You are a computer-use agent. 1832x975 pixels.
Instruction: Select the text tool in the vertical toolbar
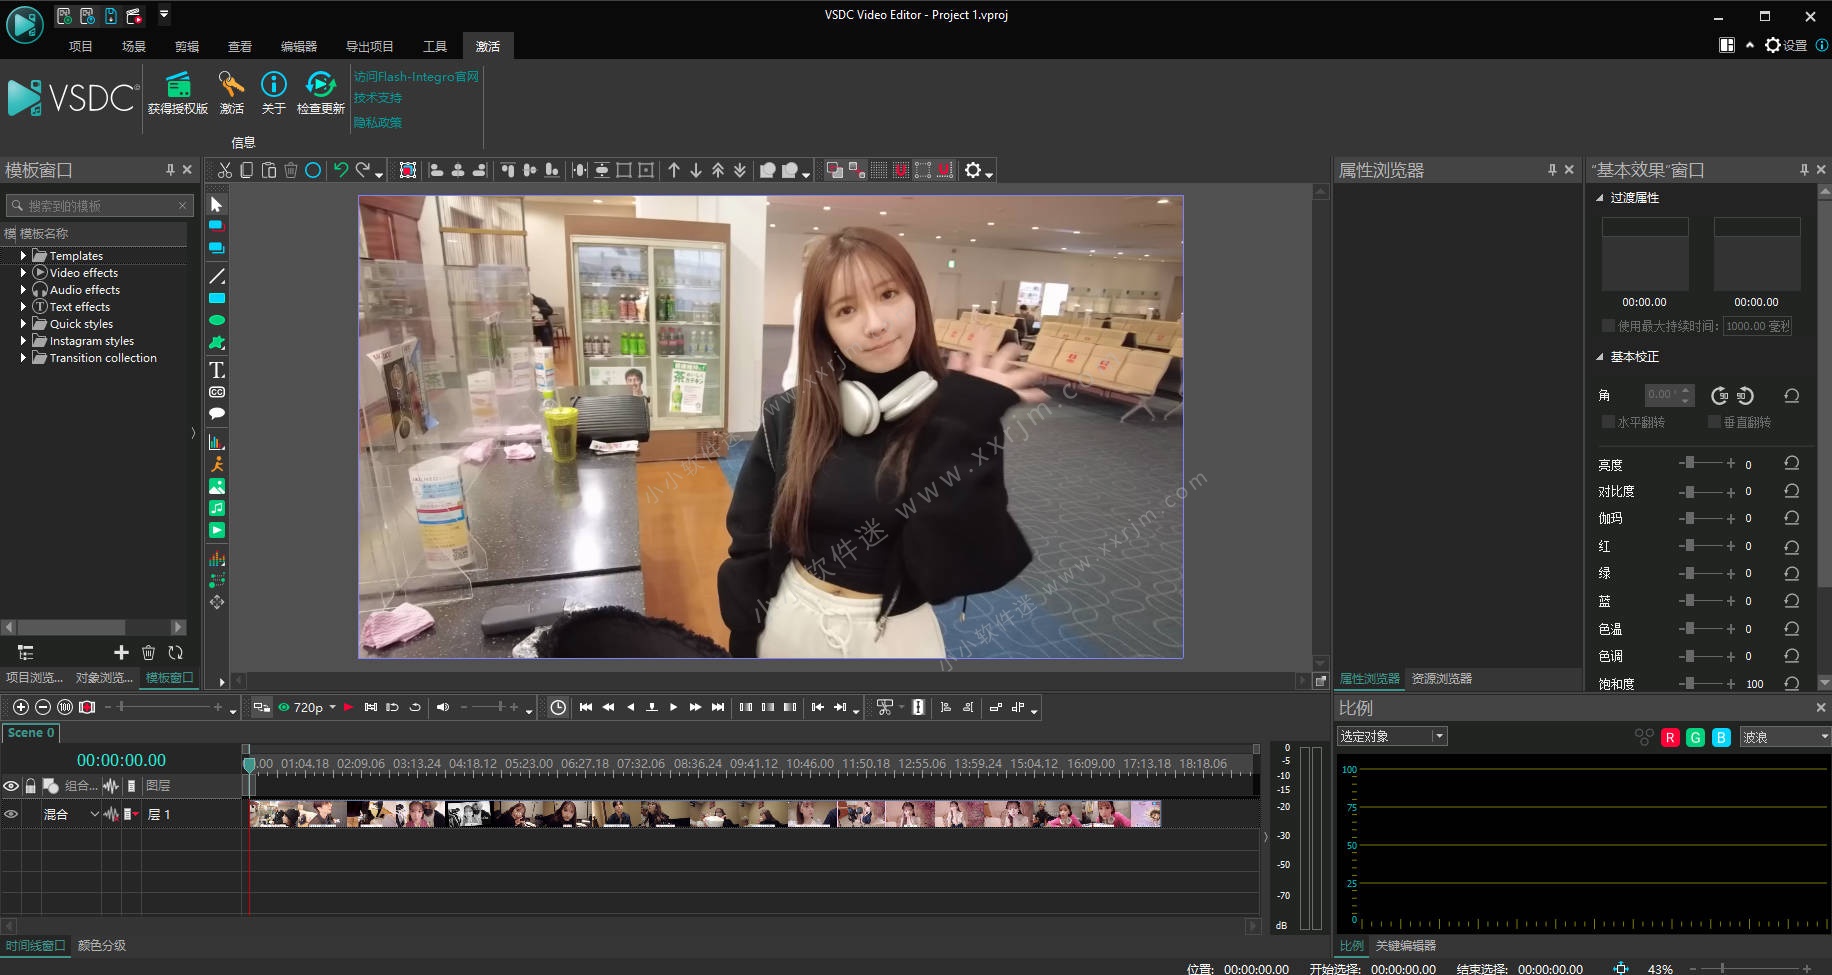216,370
